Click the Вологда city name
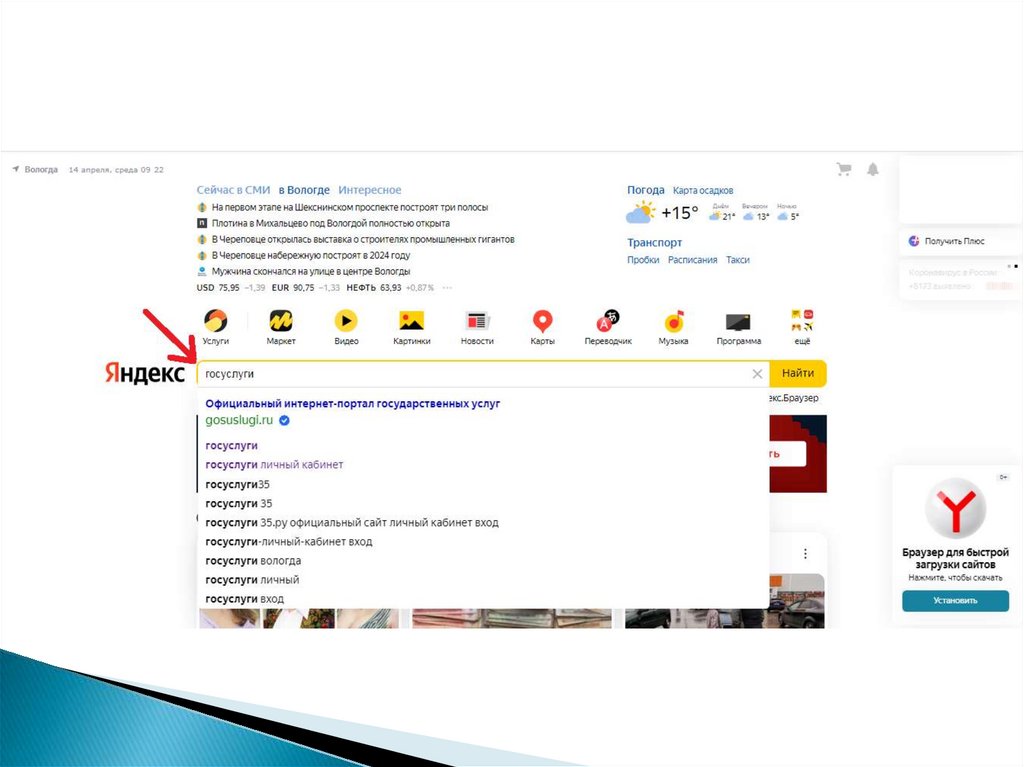This screenshot has height=767, width=1024. [x=41, y=169]
